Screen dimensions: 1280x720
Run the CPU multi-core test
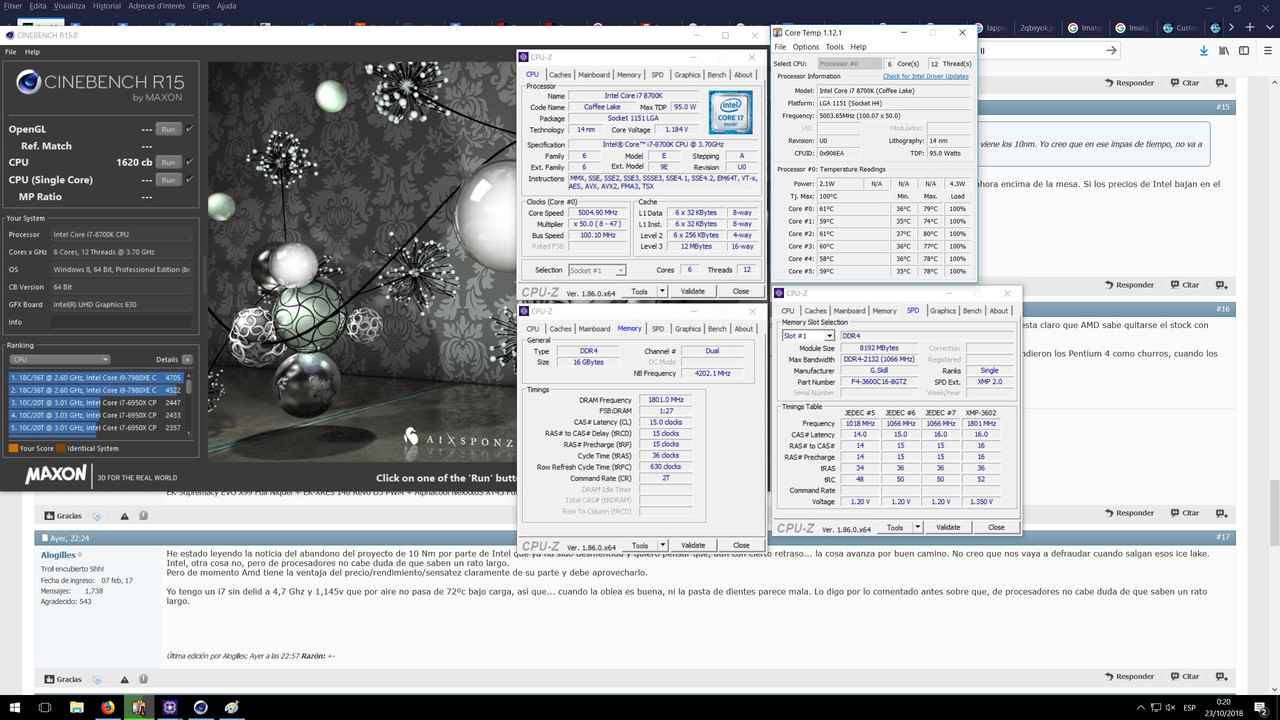(168, 162)
